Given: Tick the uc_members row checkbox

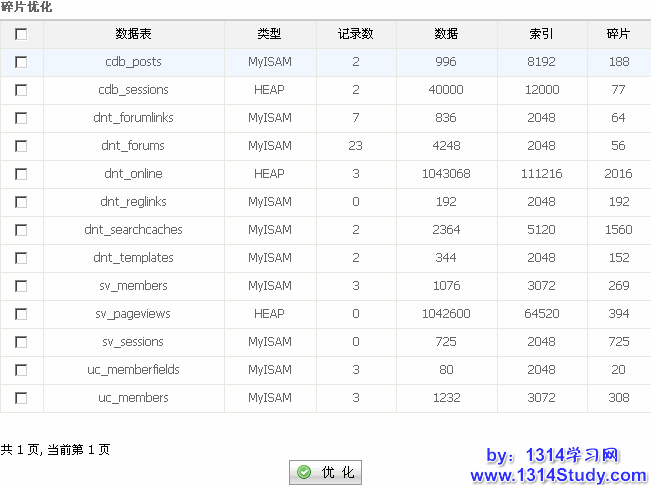Looking at the screenshot, I should click(x=22, y=398).
